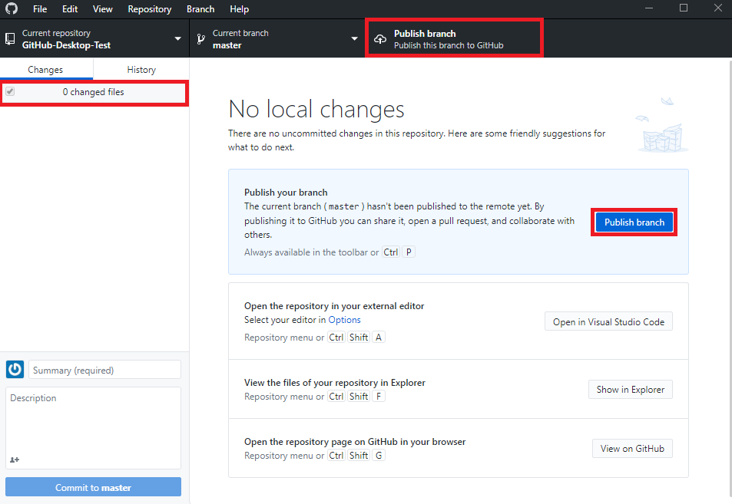Open the View menu
This screenshot has width=732, height=504.
click(x=102, y=9)
